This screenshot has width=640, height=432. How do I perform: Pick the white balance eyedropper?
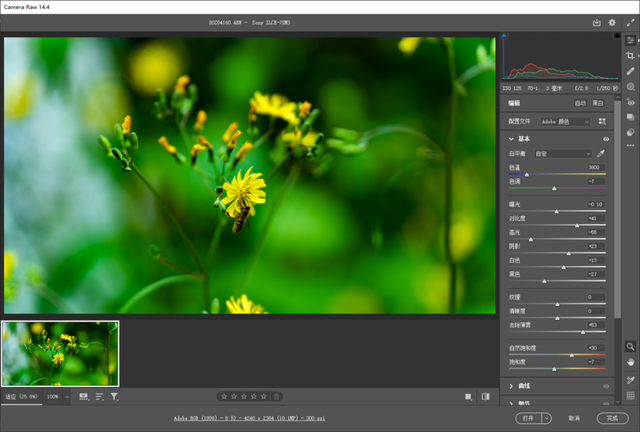pos(602,154)
